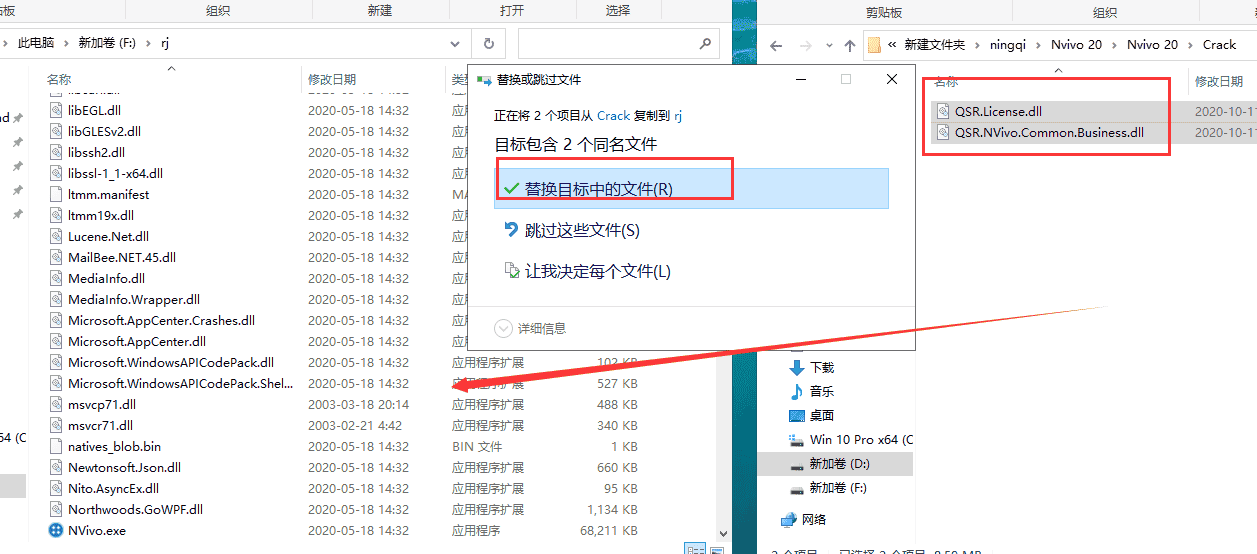Image resolution: width=1257 pixels, height=554 pixels.
Task: Select the msvcr71.dll file icon
Action: tap(56, 425)
